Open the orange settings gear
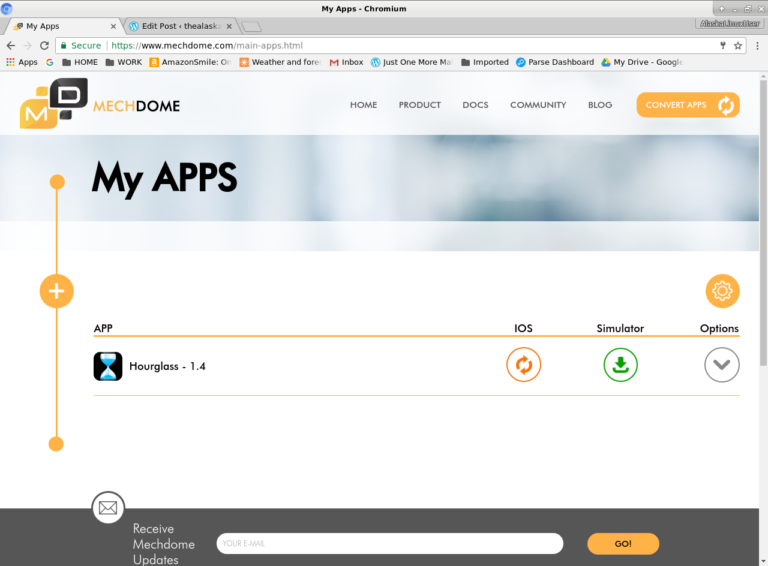 722,291
